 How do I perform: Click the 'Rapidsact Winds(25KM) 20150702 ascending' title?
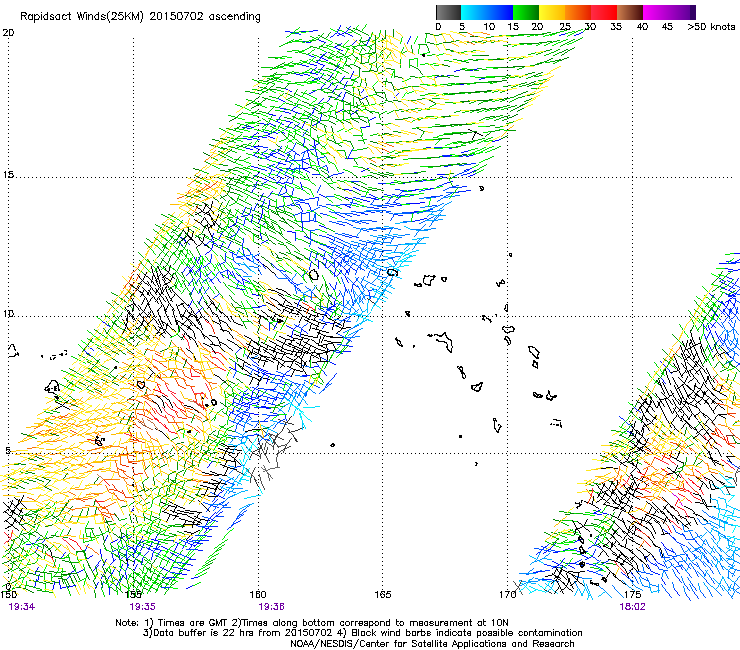point(140,17)
